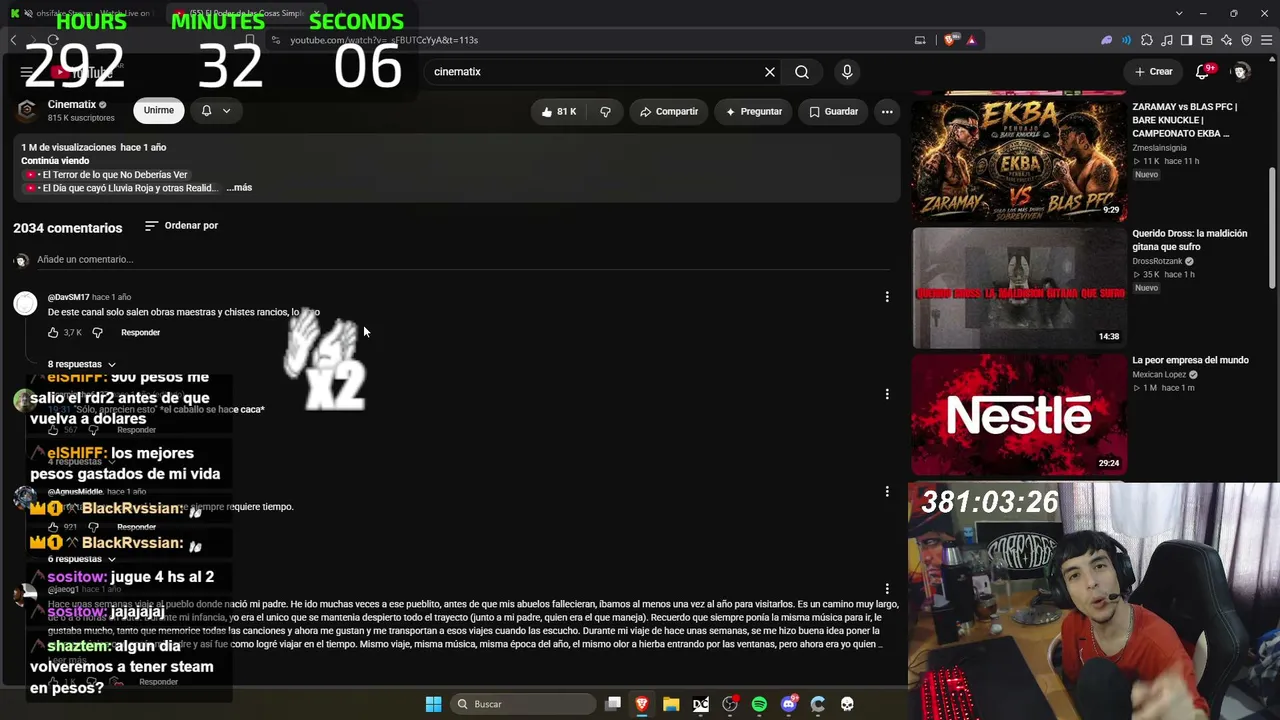Open the skull app on the taskbar
Viewport: 1280px width, 720px height.
[x=847, y=704]
